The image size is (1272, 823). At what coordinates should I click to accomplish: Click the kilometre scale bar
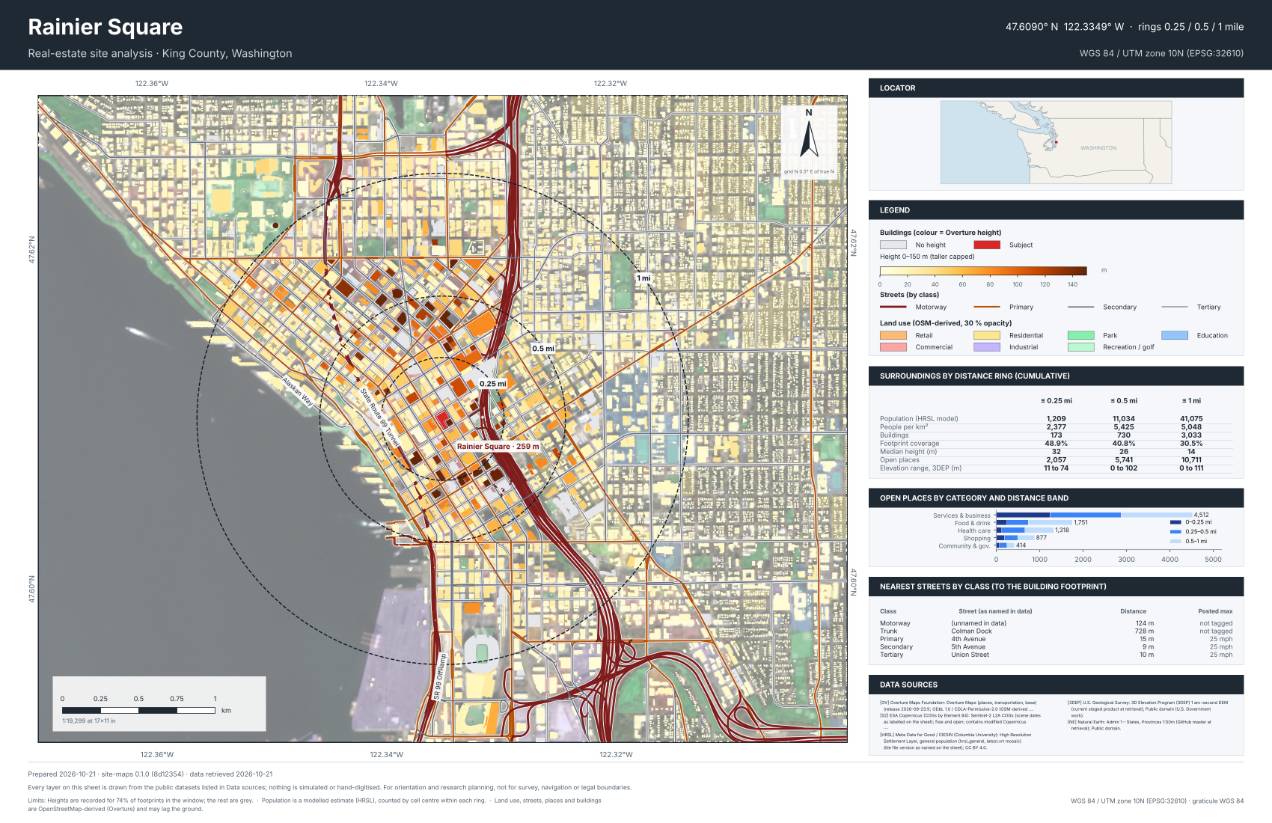tap(139, 709)
